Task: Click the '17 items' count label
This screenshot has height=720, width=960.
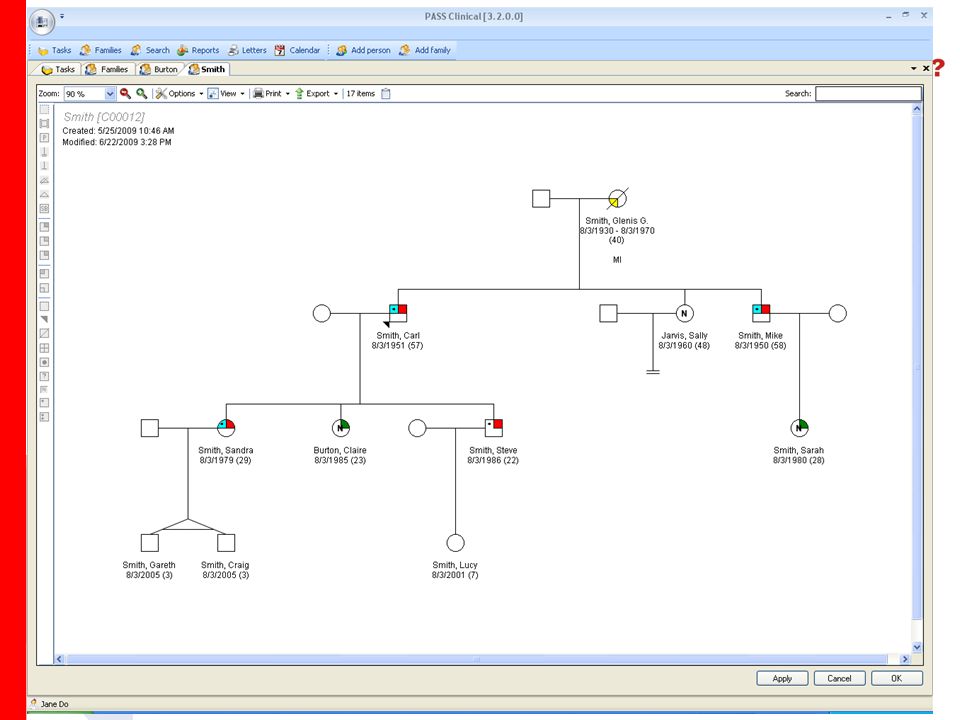Action: [361, 94]
